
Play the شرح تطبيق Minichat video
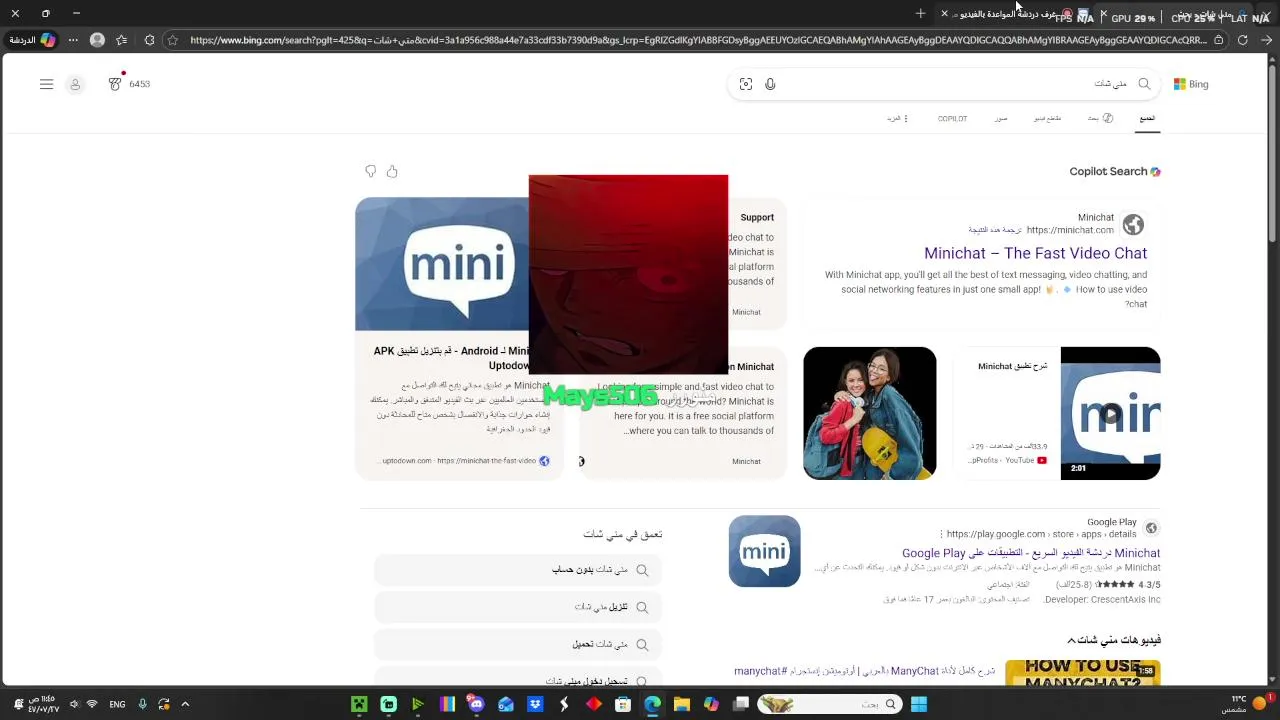pyautogui.click(x=1110, y=413)
